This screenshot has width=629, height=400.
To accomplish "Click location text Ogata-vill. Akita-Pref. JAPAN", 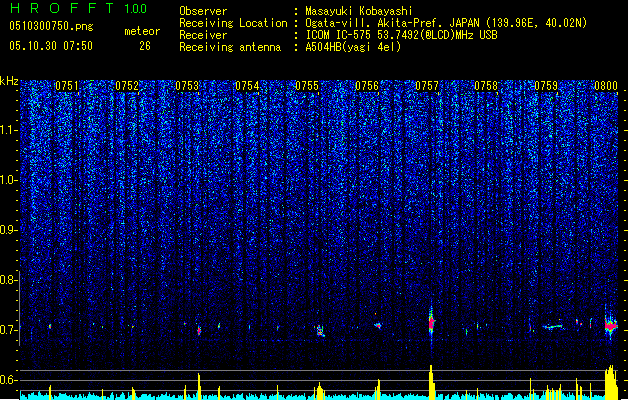I will point(392,23).
